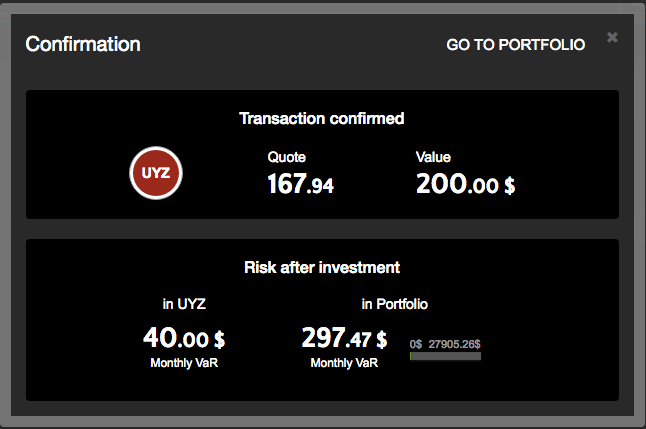Click Monthly VaR label under 40.00 $
This screenshot has width=646, height=429.
click(x=184, y=362)
